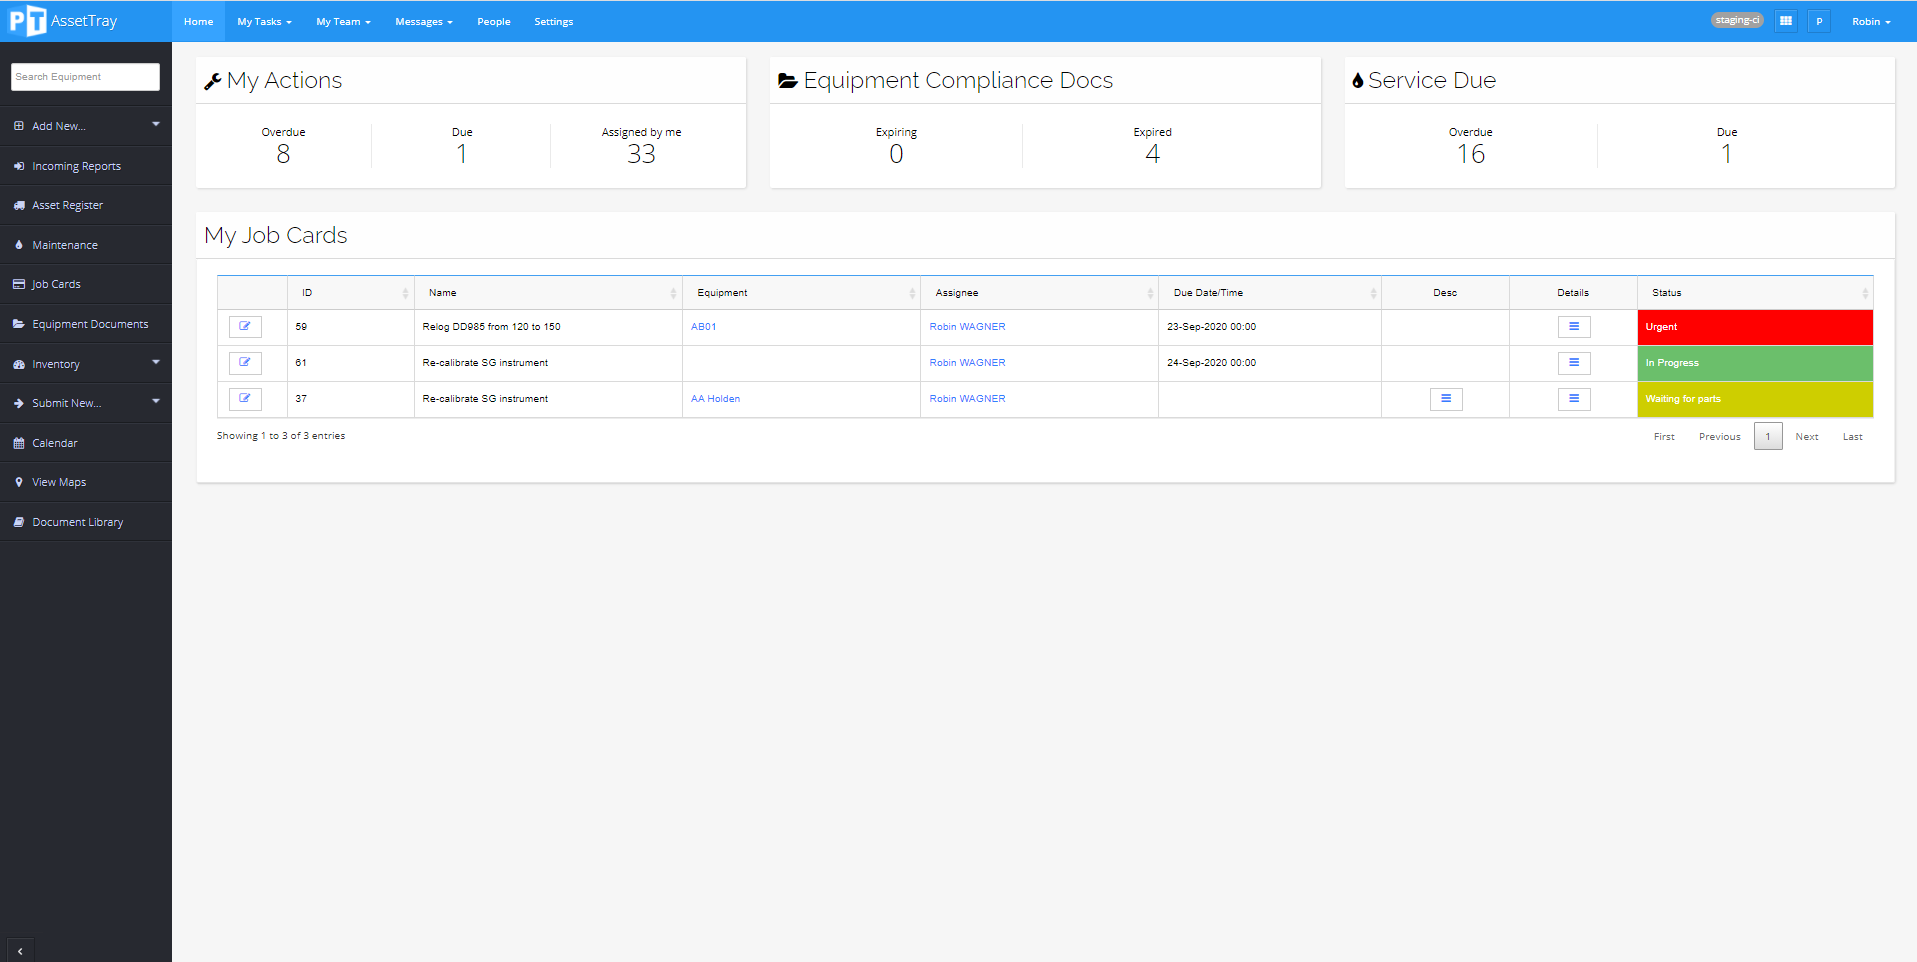
Task: Click the grid apps icon in top bar
Action: (x=1785, y=21)
